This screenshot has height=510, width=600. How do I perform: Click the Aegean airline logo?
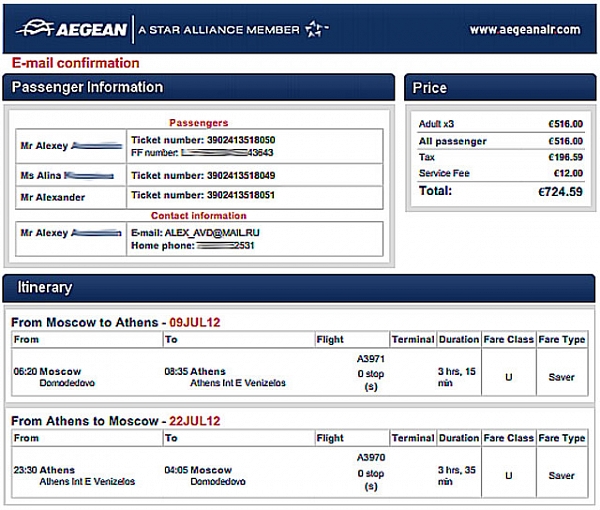[x=72, y=28]
